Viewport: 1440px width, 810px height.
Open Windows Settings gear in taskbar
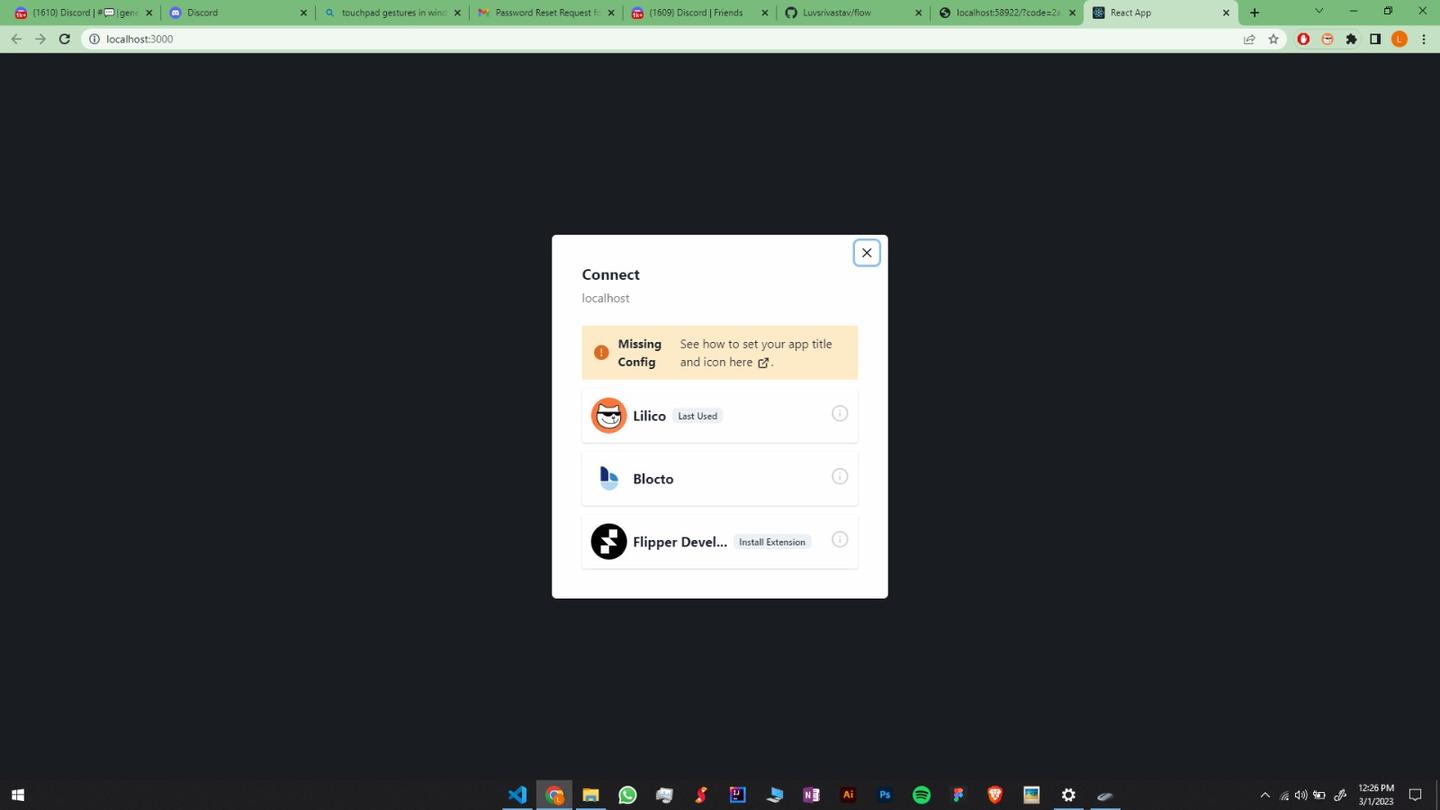(x=1068, y=795)
